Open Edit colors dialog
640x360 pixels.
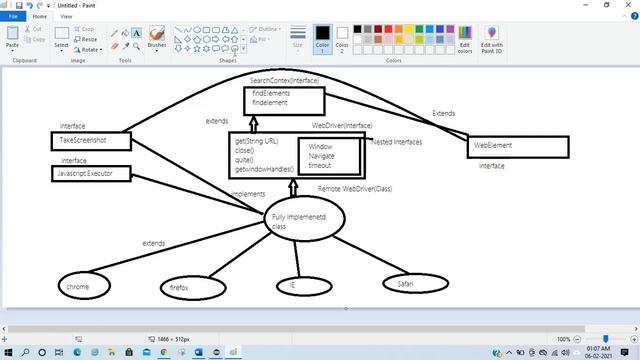(x=465, y=40)
